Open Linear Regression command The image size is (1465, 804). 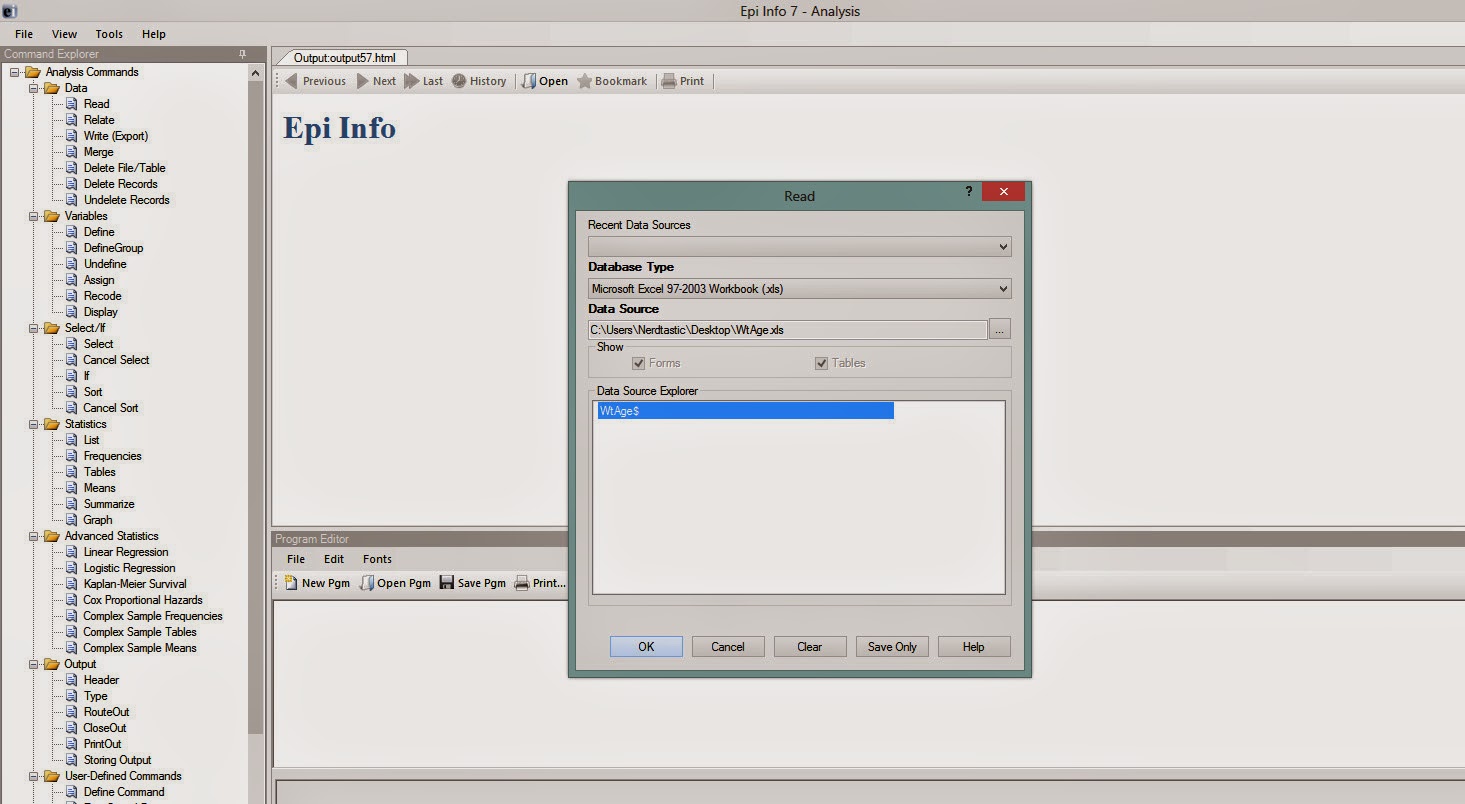126,552
